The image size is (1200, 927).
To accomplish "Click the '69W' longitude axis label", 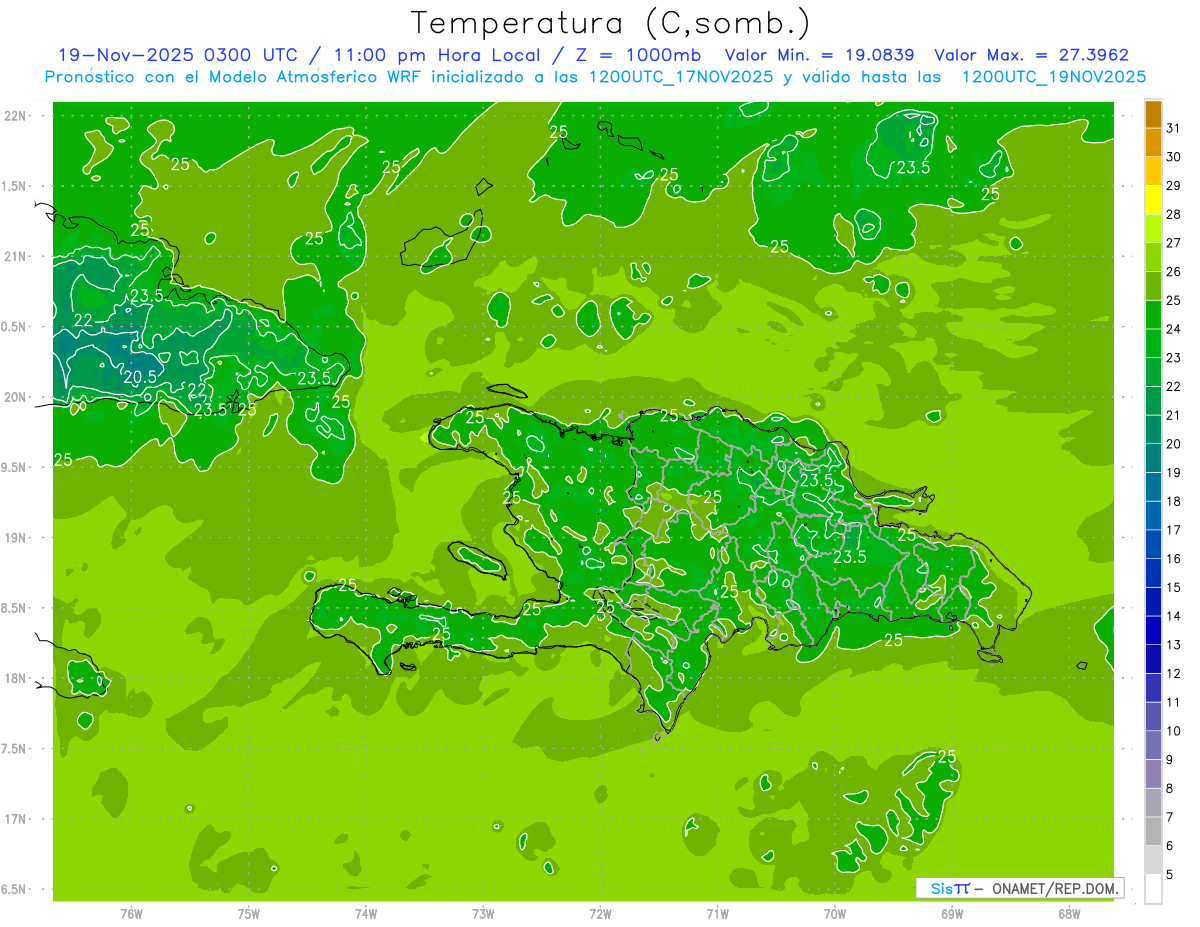I will pyautogui.click(x=952, y=913).
